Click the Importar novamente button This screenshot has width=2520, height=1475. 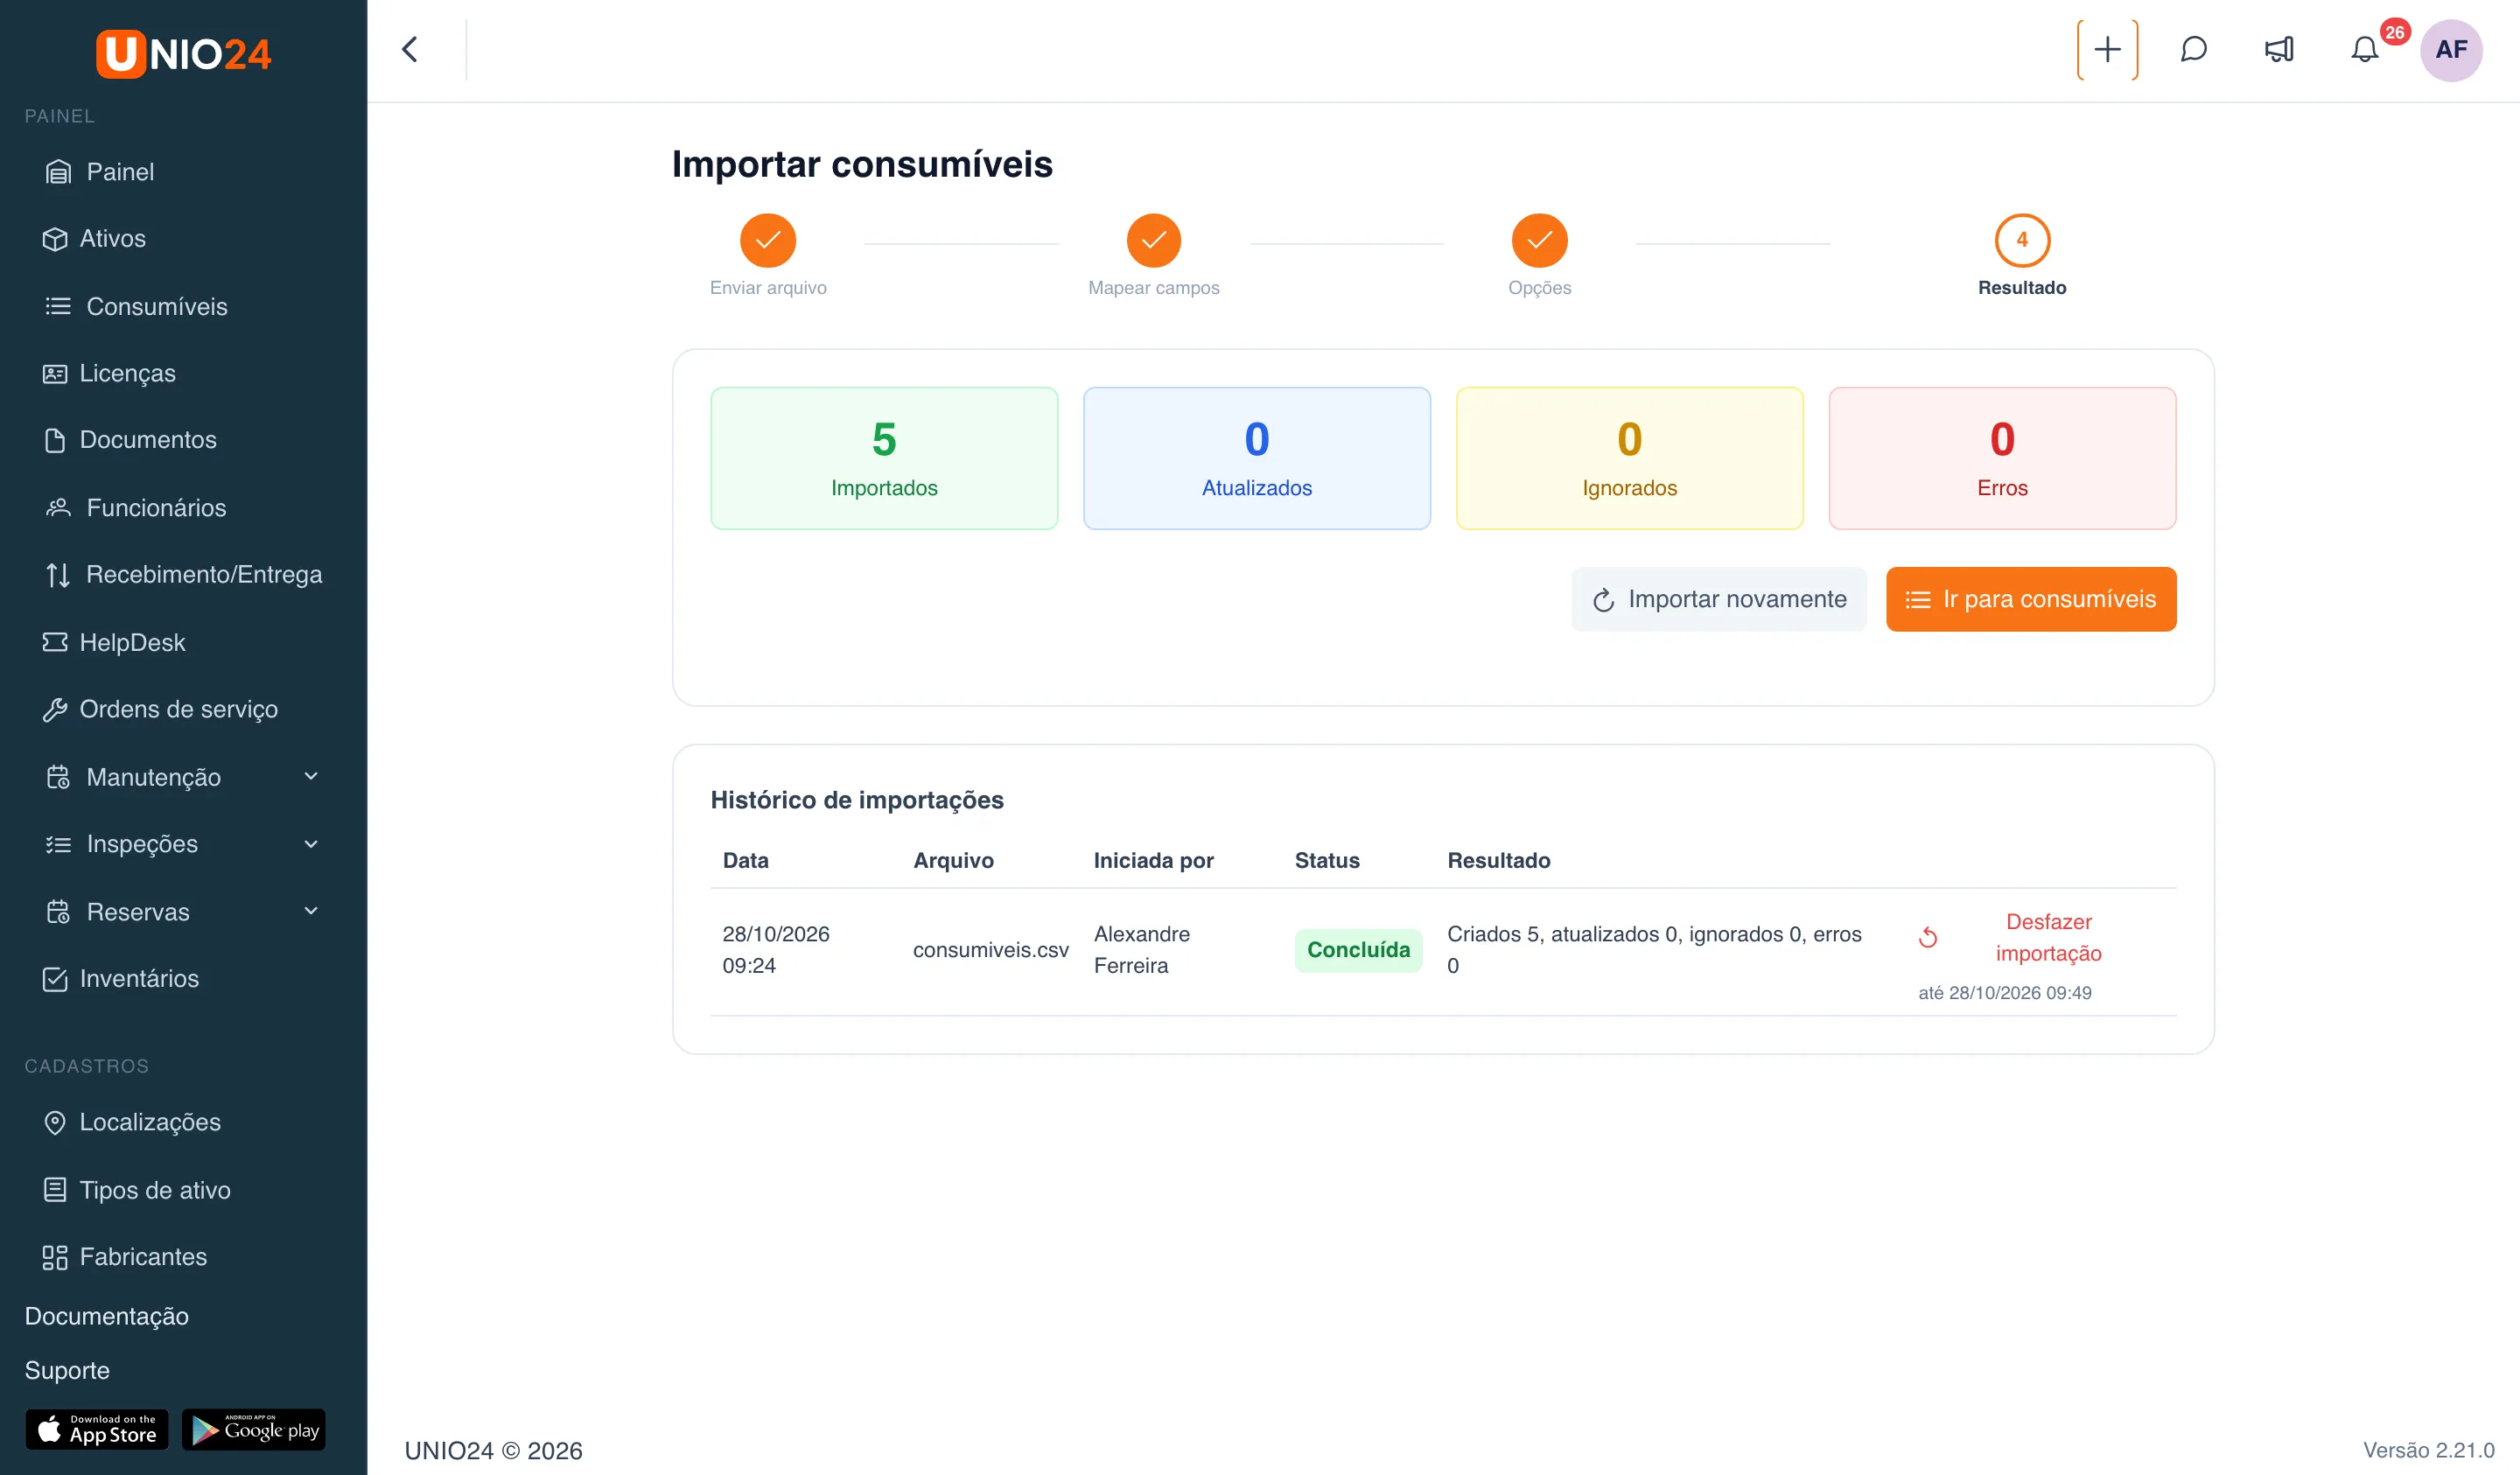tap(1719, 599)
